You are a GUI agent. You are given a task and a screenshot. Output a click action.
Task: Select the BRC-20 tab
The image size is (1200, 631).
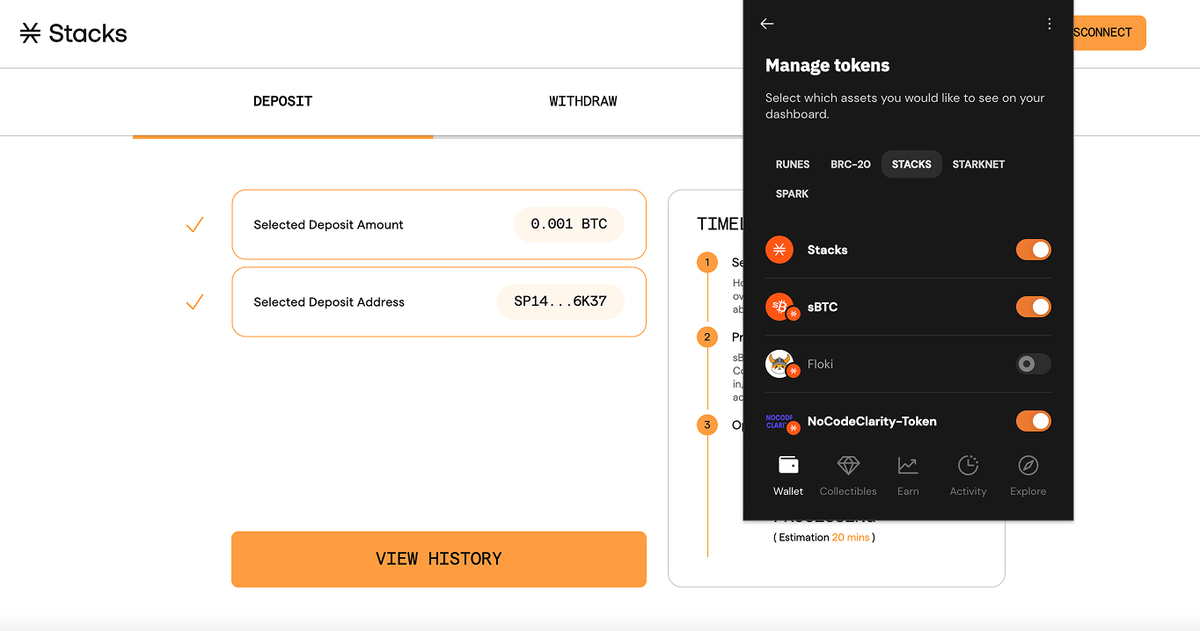coord(850,164)
